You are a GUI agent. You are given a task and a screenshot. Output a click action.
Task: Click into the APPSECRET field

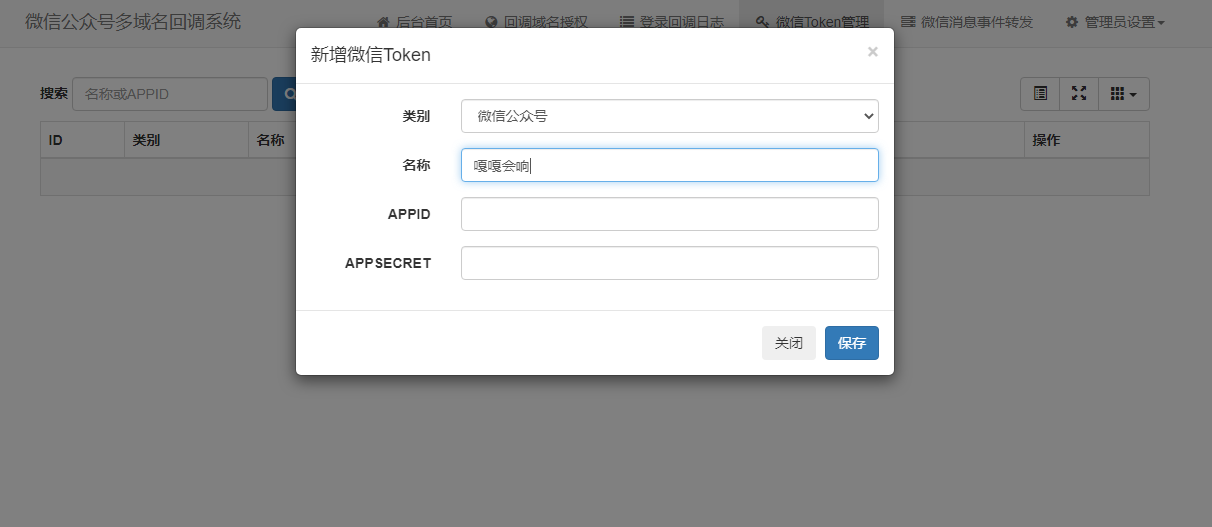669,263
